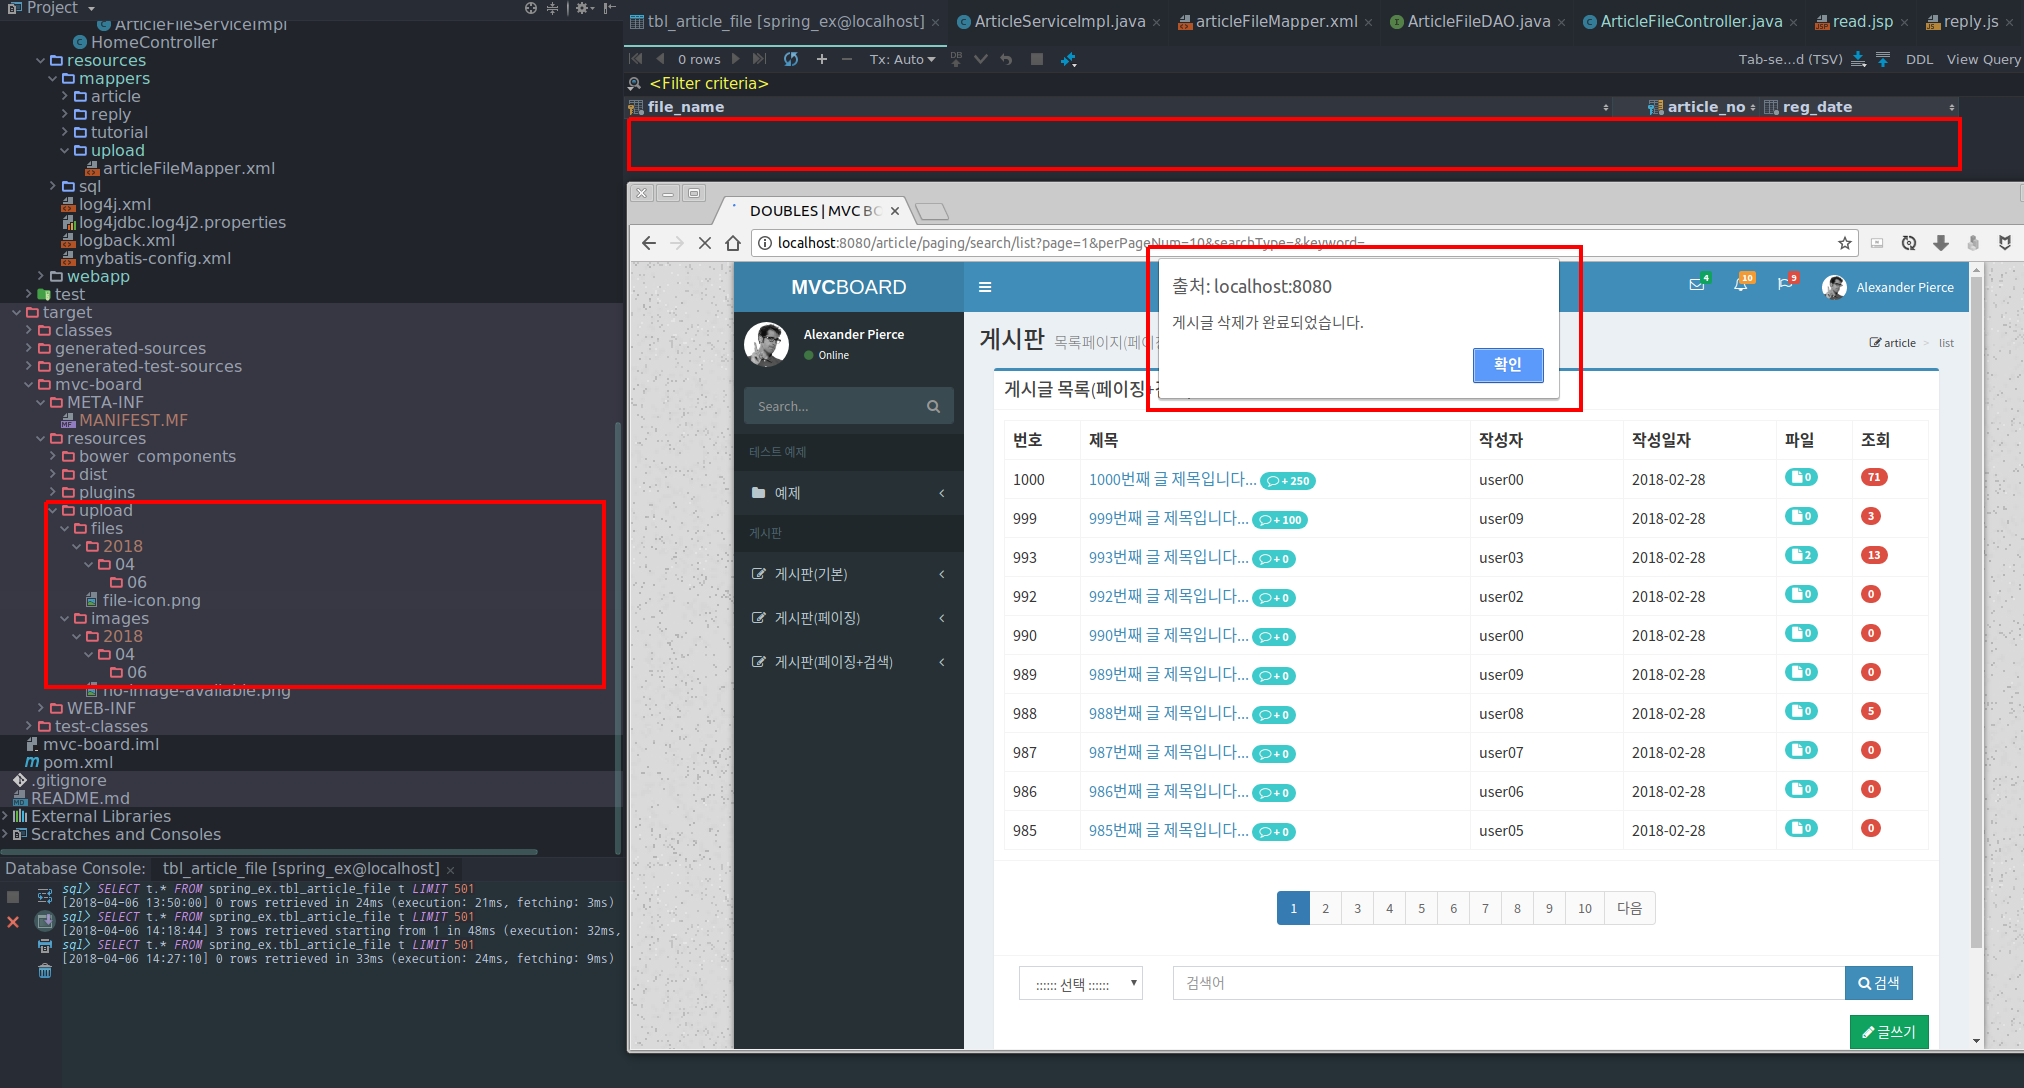Open the Tx: Auto dropdown

click(902, 59)
